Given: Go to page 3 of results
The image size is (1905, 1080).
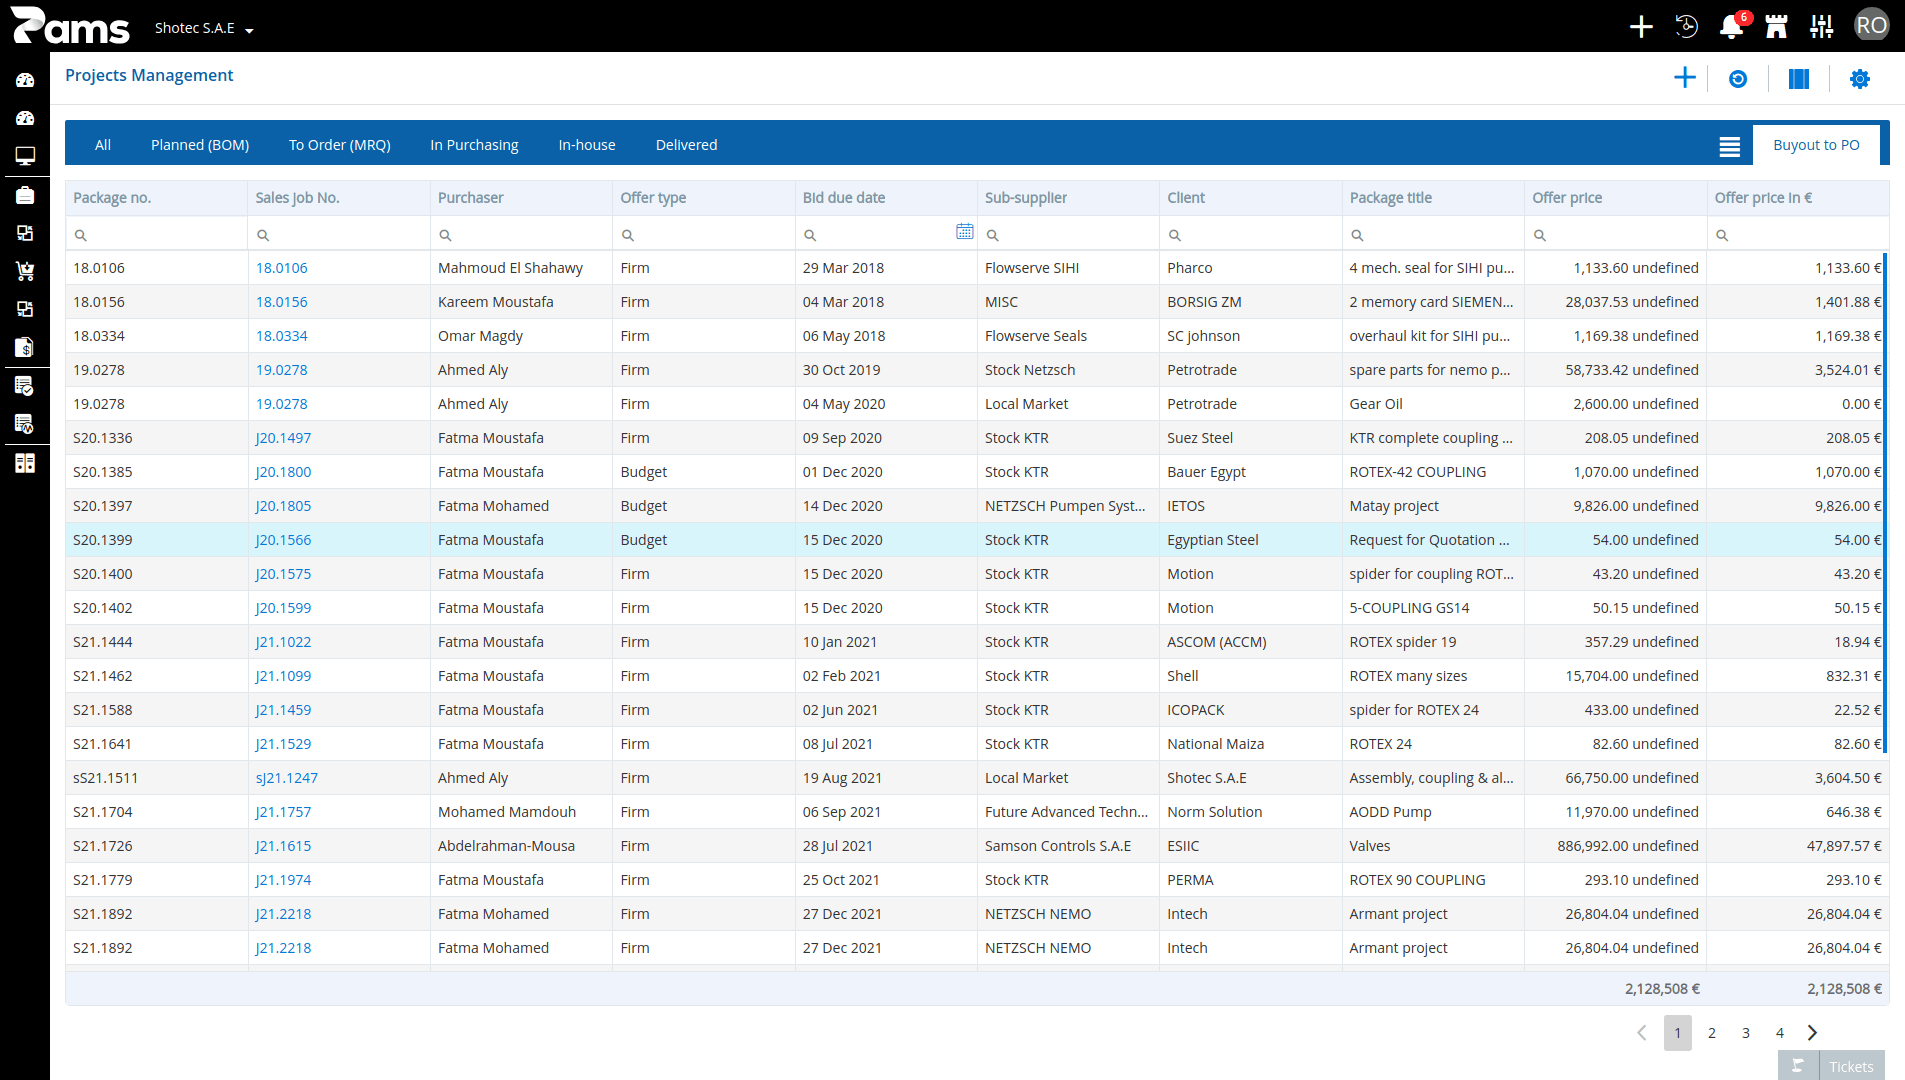Looking at the screenshot, I should [1746, 1033].
